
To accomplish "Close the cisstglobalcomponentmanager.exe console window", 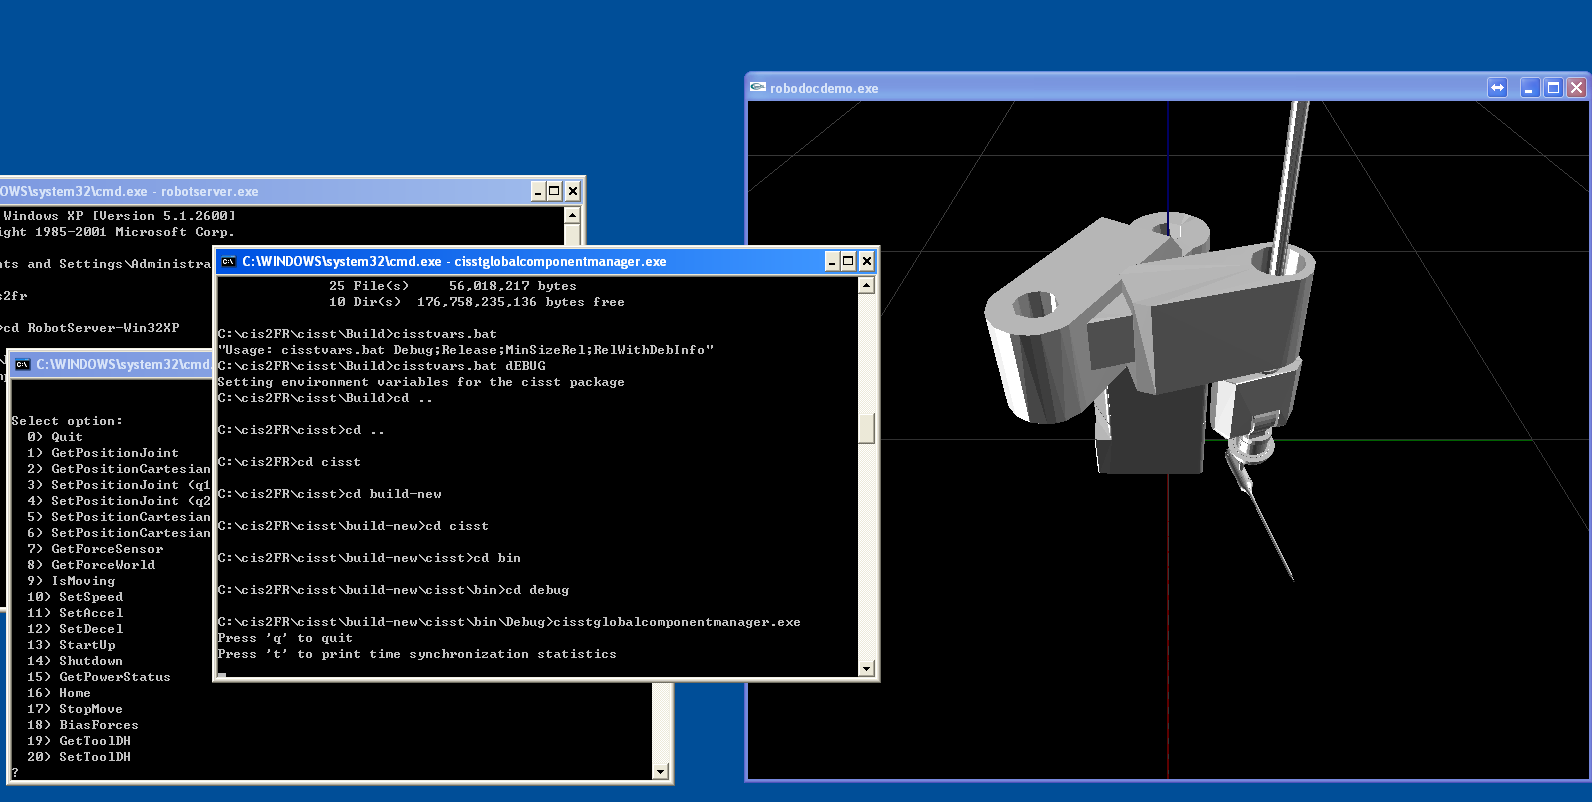I will tap(866, 262).
